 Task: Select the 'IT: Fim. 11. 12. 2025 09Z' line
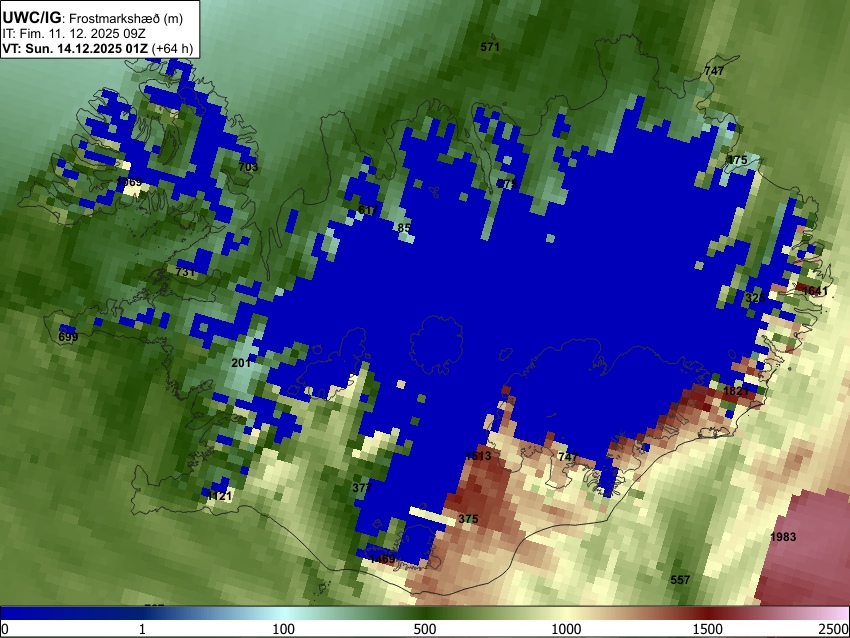pyautogui.click(x=74, y=34)
